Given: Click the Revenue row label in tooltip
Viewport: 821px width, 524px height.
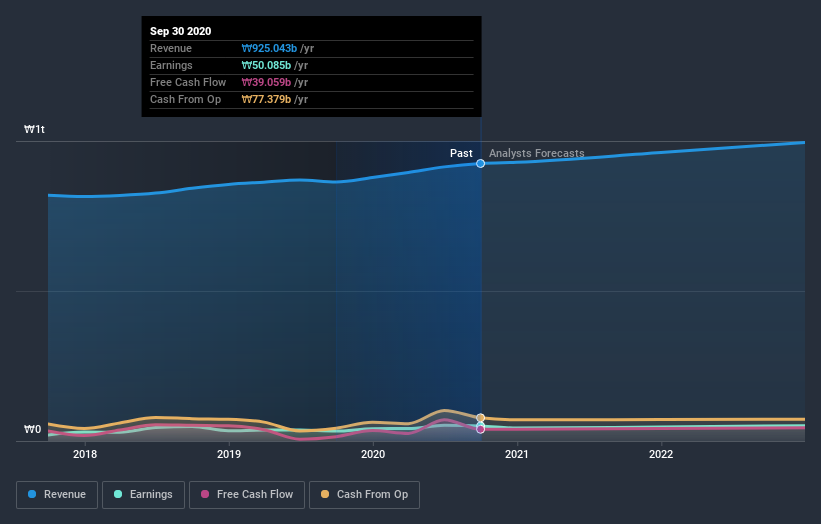Looking at the screenshot, I should 171,48.
